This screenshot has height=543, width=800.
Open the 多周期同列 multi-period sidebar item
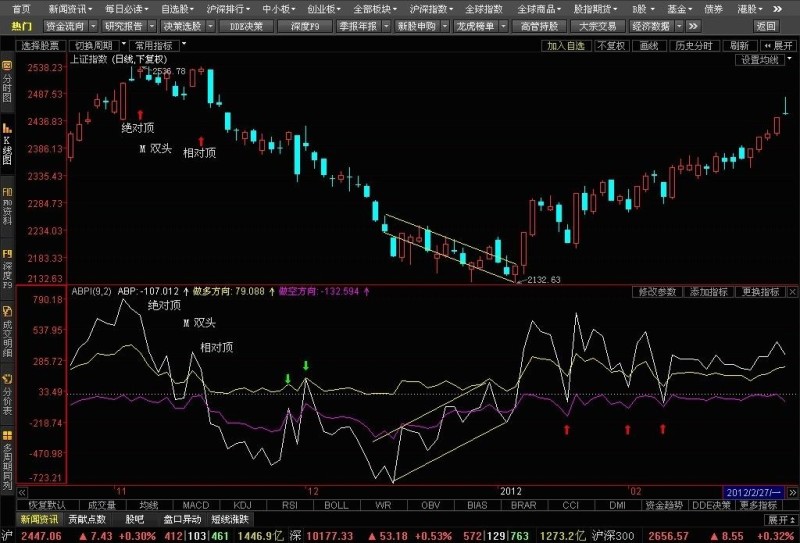[7, 460]
